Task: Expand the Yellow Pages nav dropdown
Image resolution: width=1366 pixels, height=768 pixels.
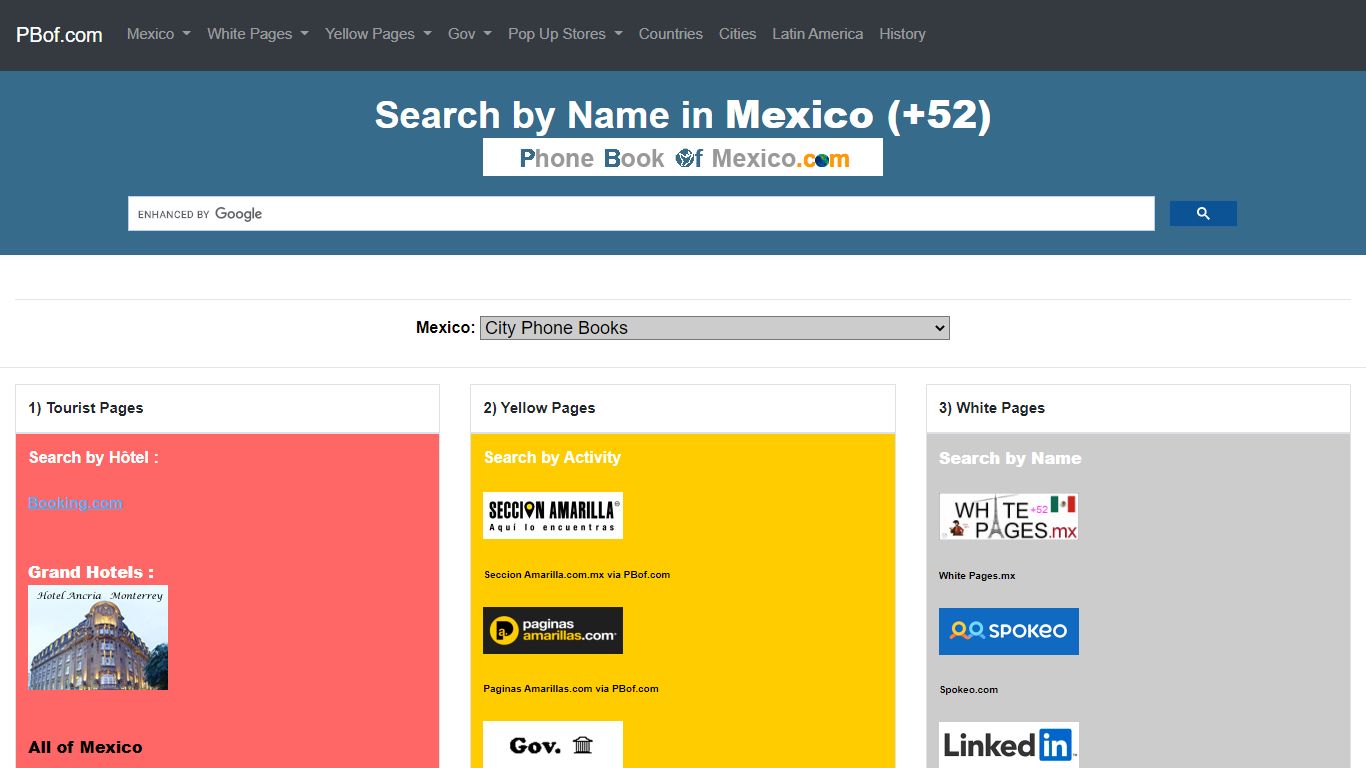Action: click(x=378, y=34)
